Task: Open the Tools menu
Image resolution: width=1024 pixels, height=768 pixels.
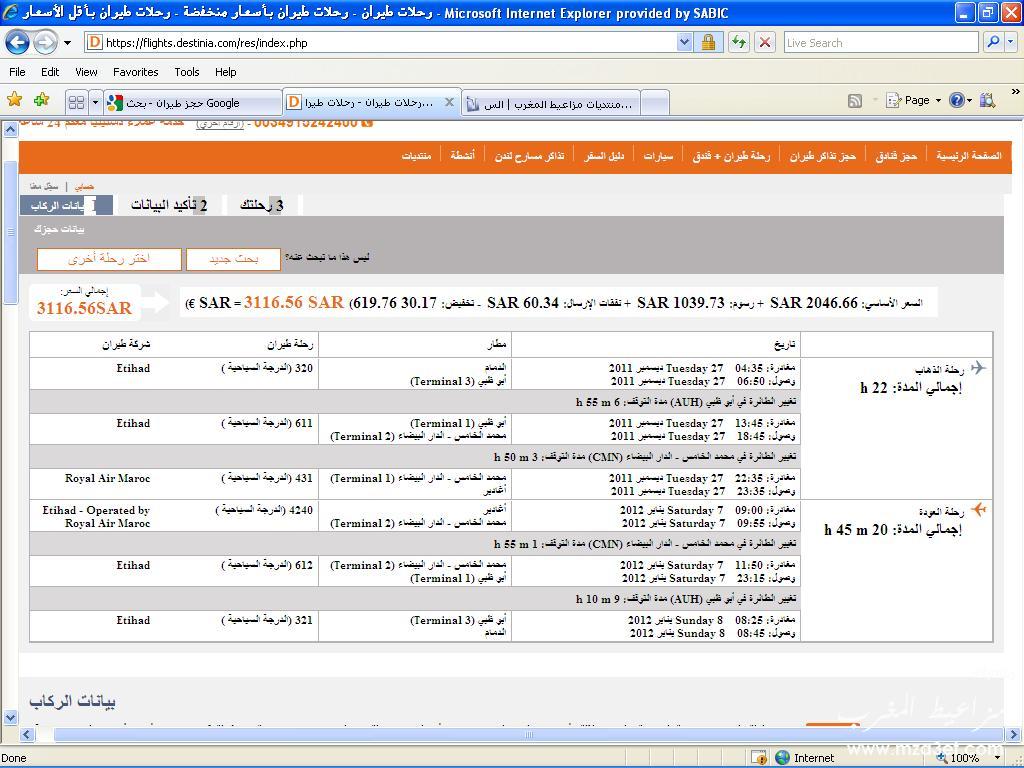Action: pyautogui.click(x=186, y=72)
